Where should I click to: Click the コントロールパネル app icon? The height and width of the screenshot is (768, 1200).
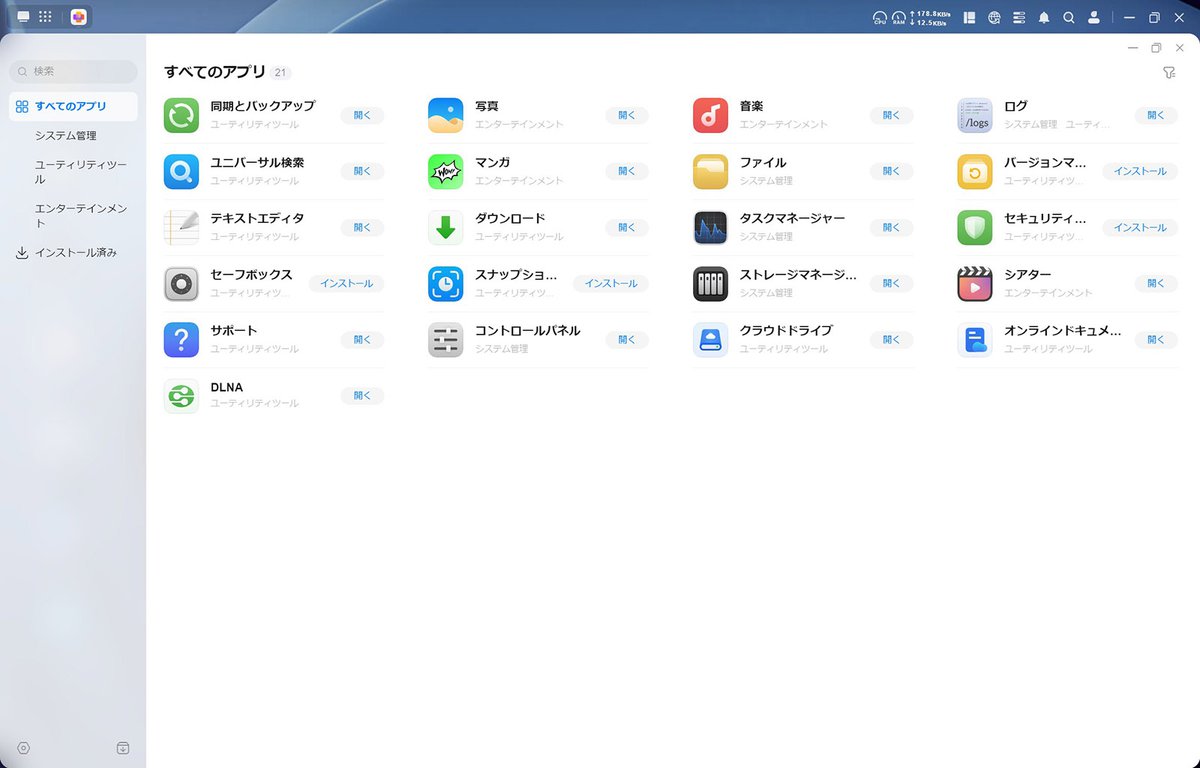click(445, 340)
